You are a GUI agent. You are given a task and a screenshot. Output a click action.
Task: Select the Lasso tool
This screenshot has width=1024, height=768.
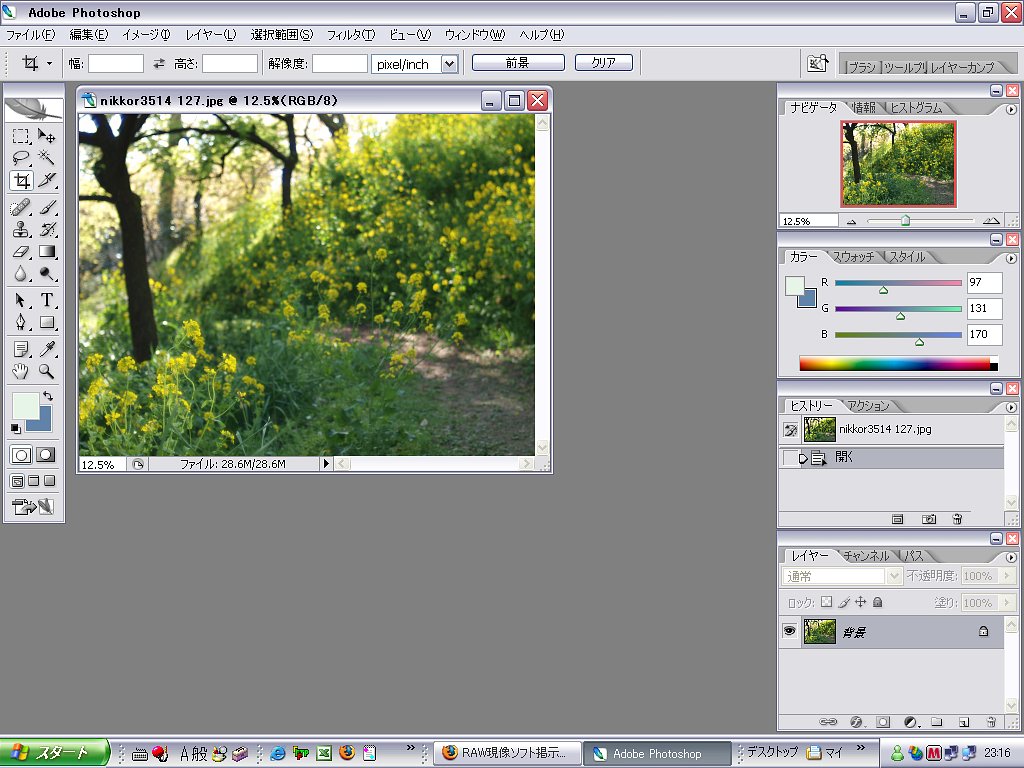tap(21, 157)
